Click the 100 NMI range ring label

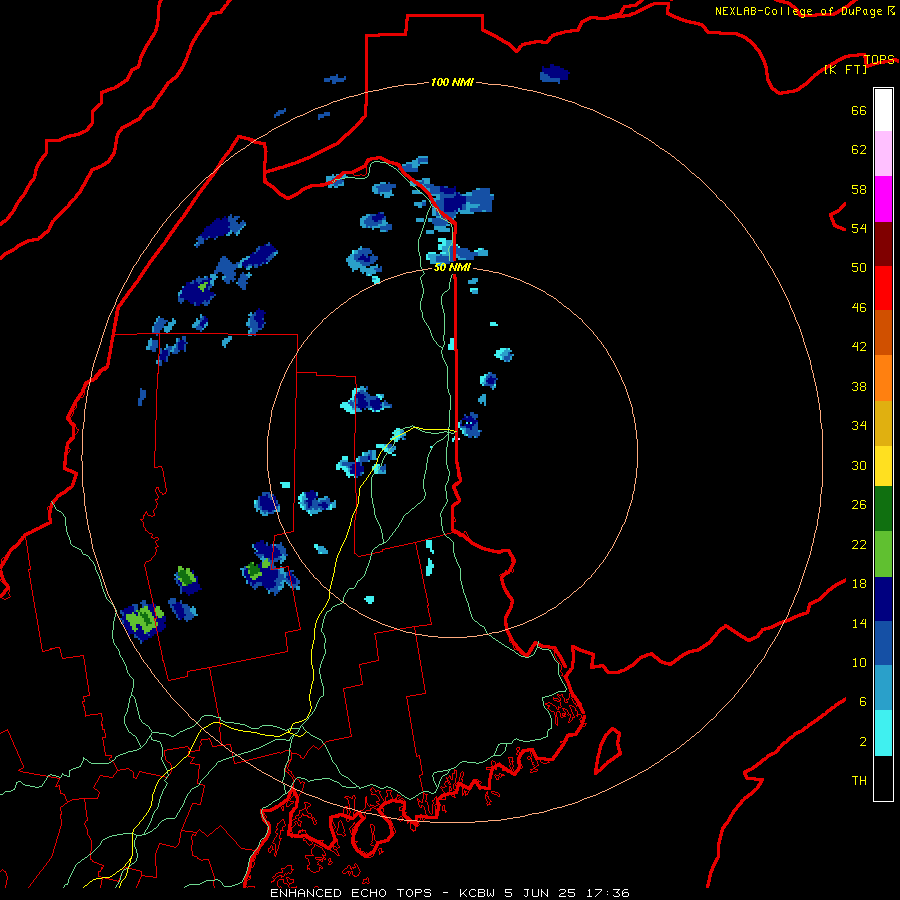point(452,82)
